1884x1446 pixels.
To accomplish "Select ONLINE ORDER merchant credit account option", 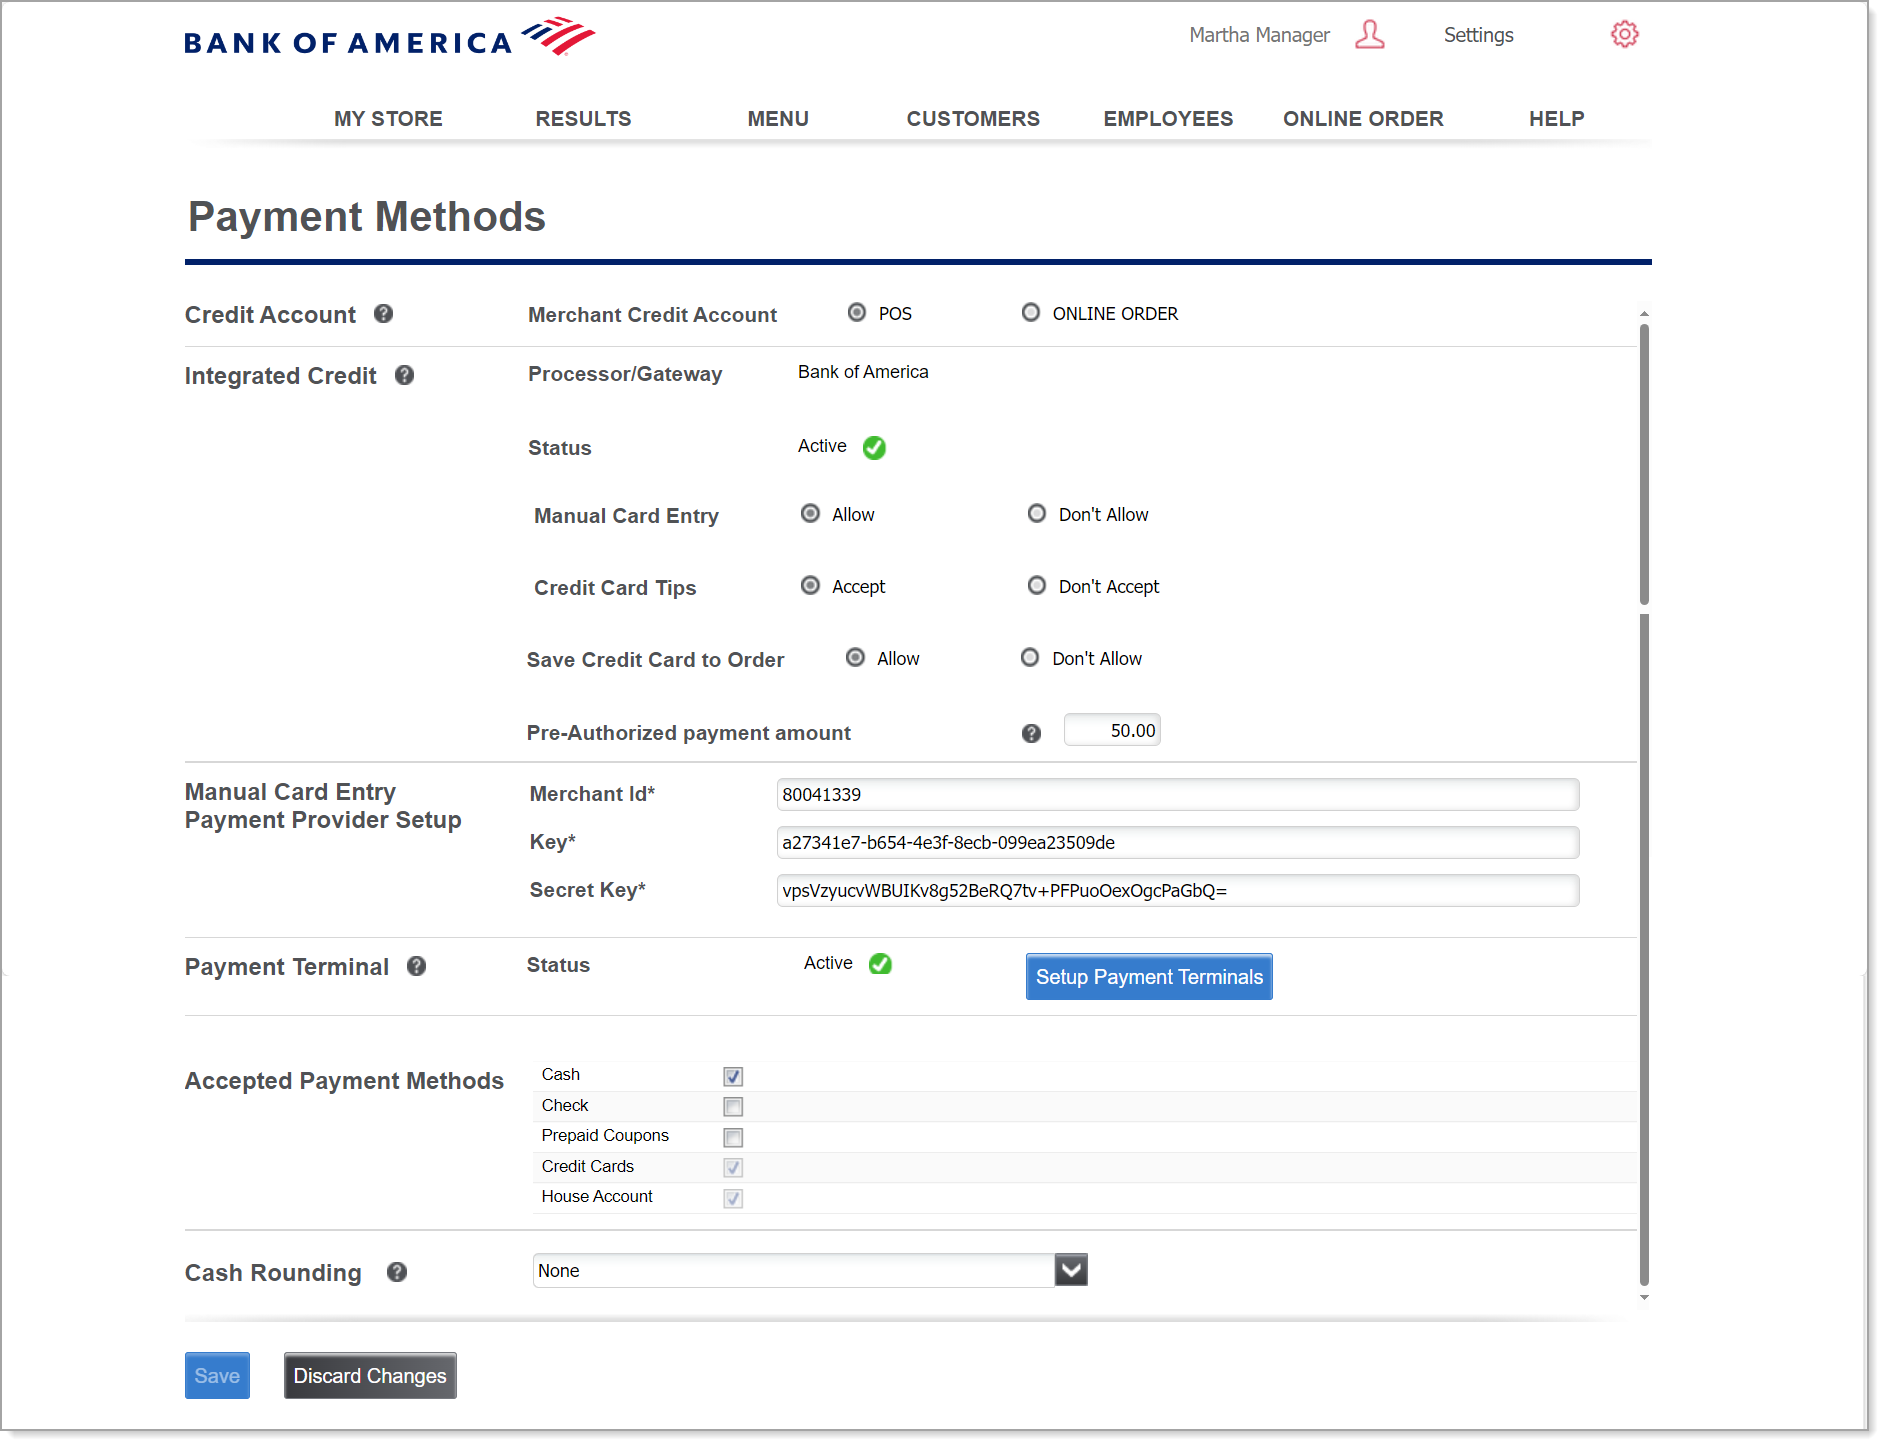I will coord(1030,313).
